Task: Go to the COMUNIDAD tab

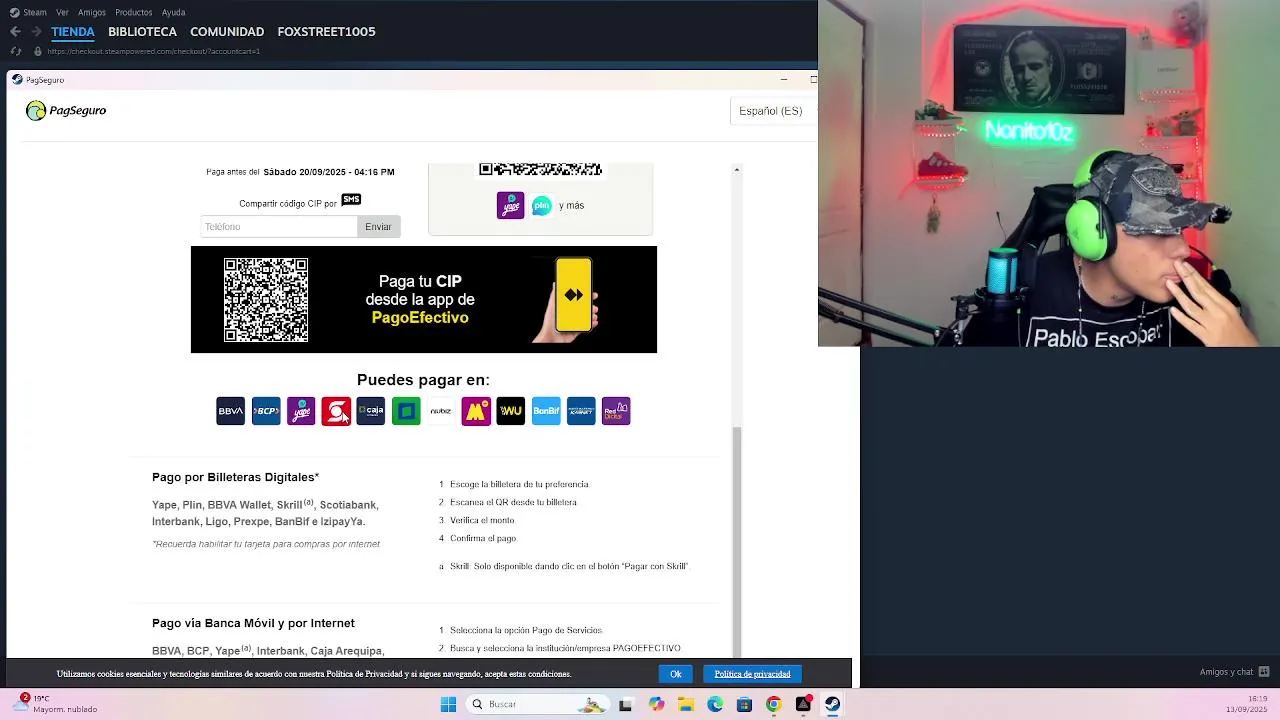Action: click(227, 32)
